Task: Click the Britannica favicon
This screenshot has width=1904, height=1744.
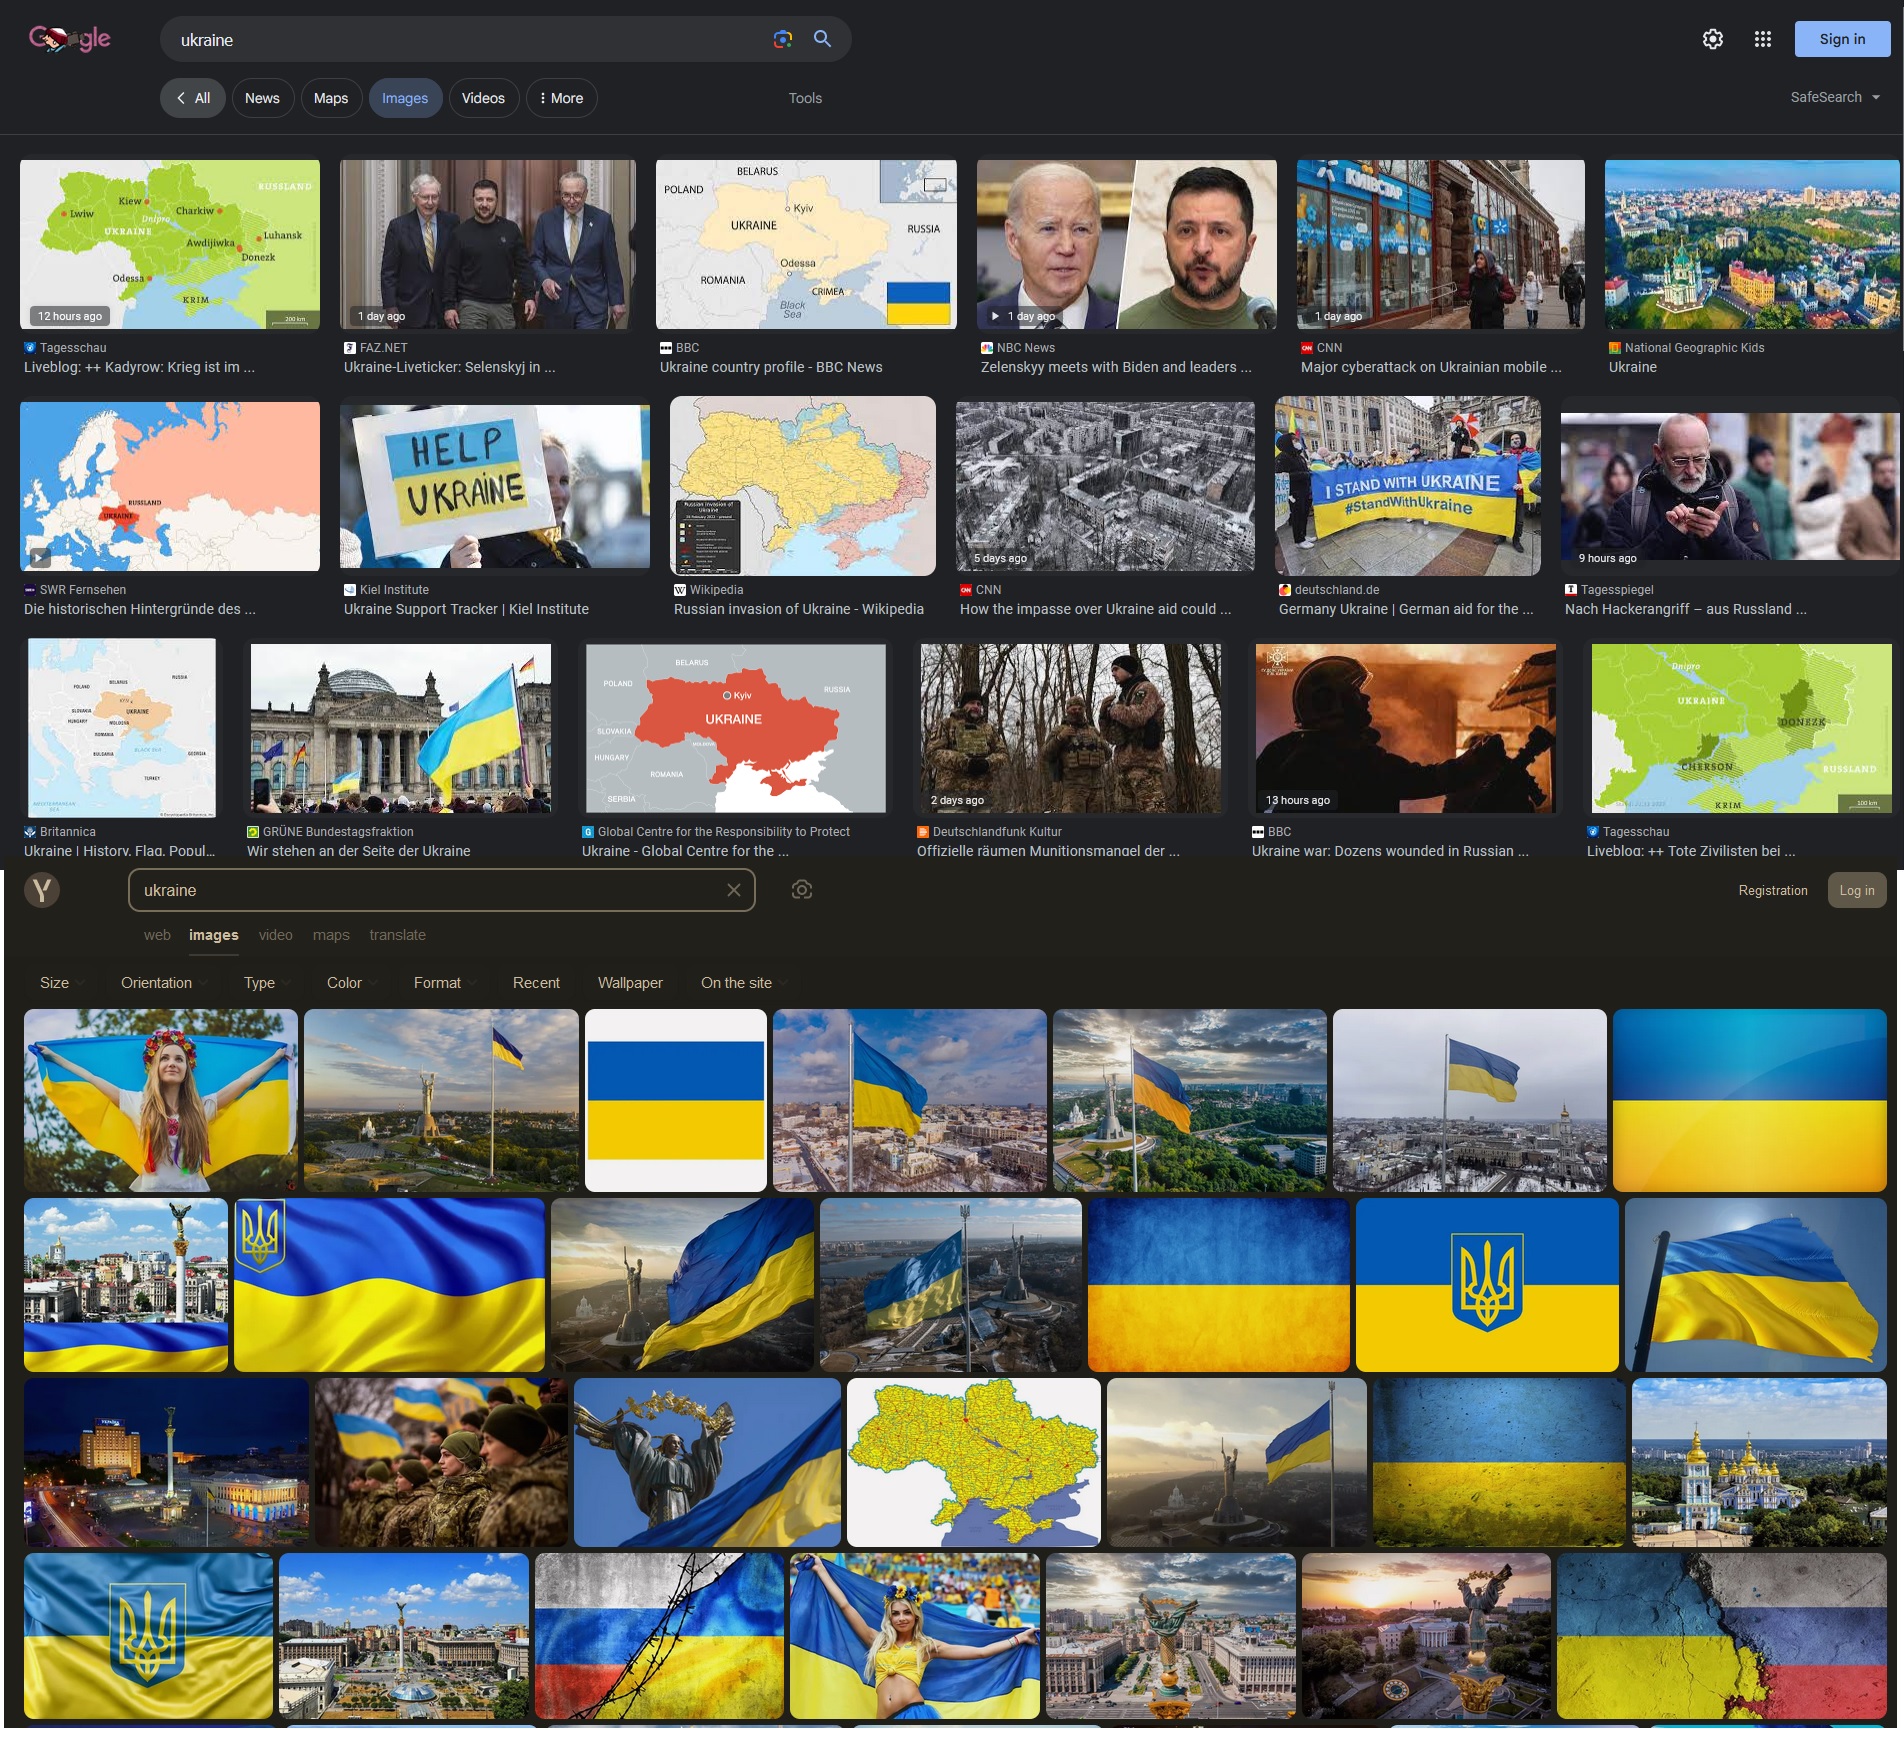Action: pyautogui.click(x=29, y=832)
